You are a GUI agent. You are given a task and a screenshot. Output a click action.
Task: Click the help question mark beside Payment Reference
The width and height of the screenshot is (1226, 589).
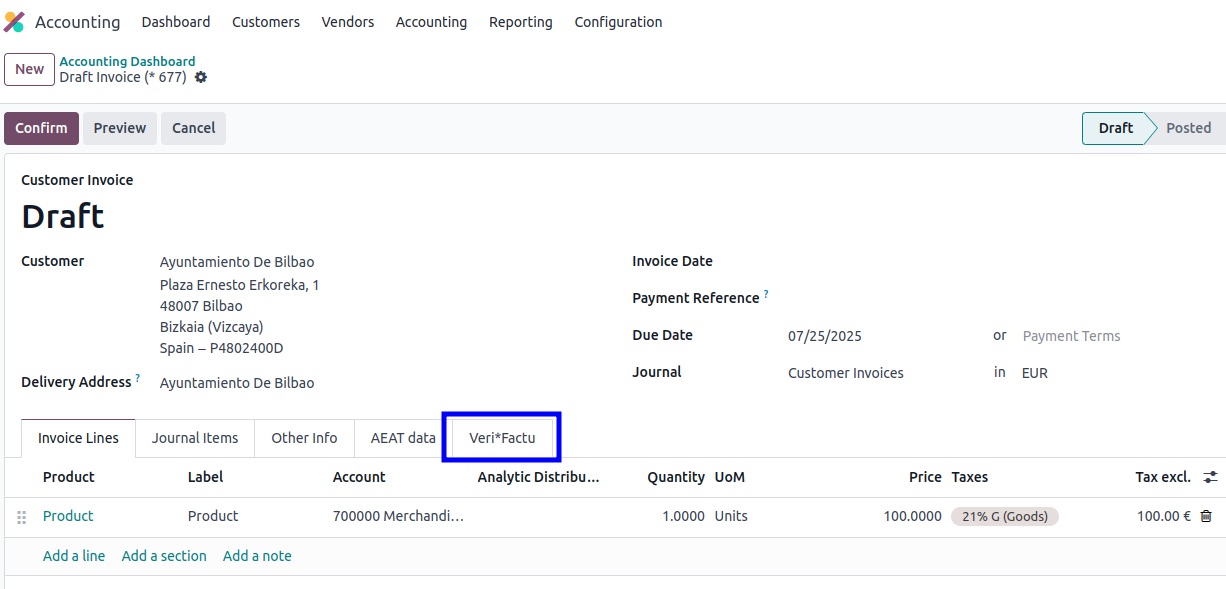click(x=766, y=294)
